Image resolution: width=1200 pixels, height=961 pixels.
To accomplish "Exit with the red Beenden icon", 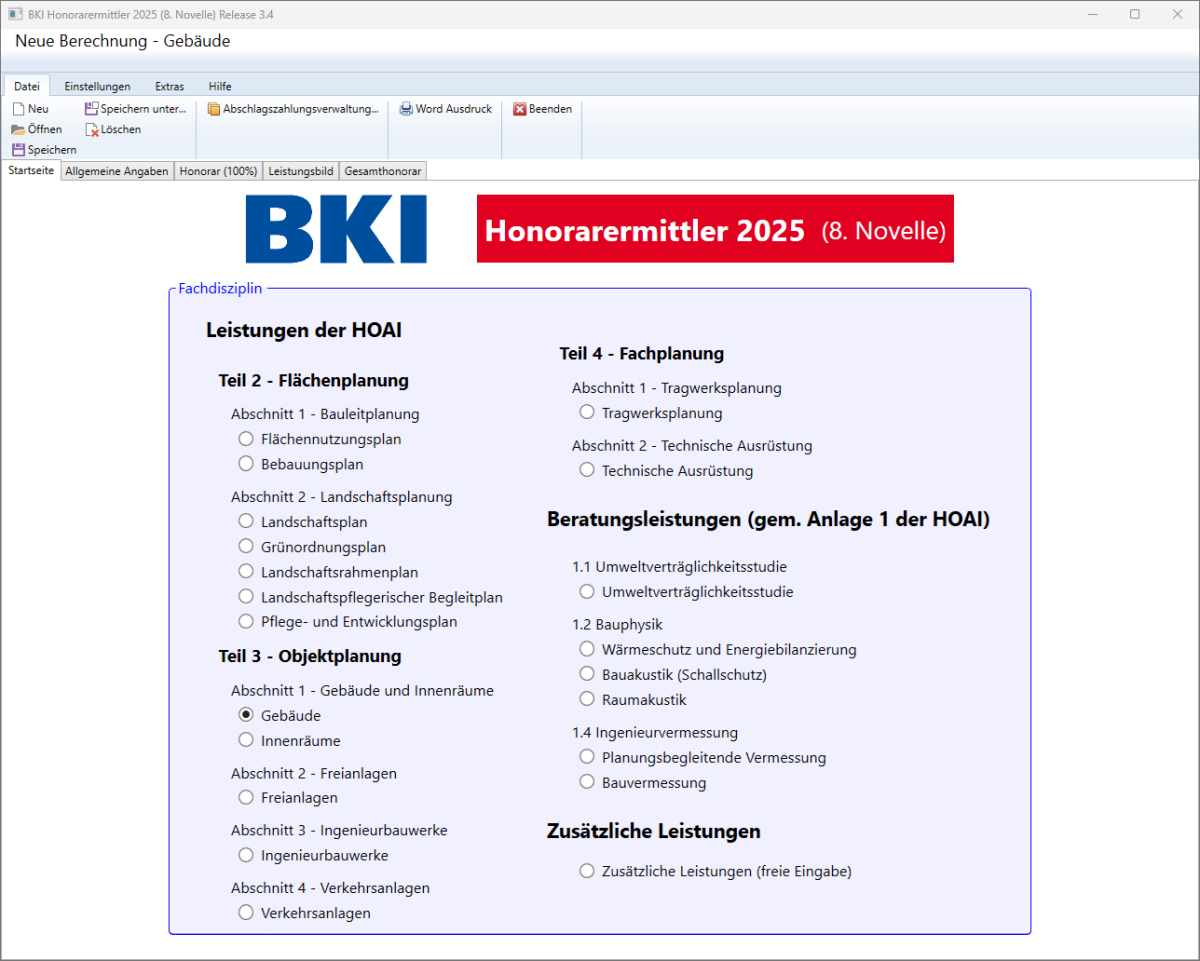I will (520, 109).
